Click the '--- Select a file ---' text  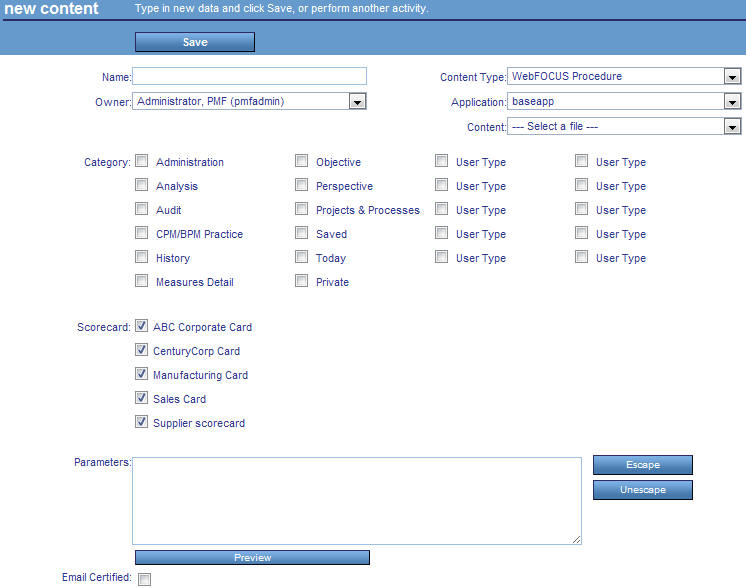555,127
